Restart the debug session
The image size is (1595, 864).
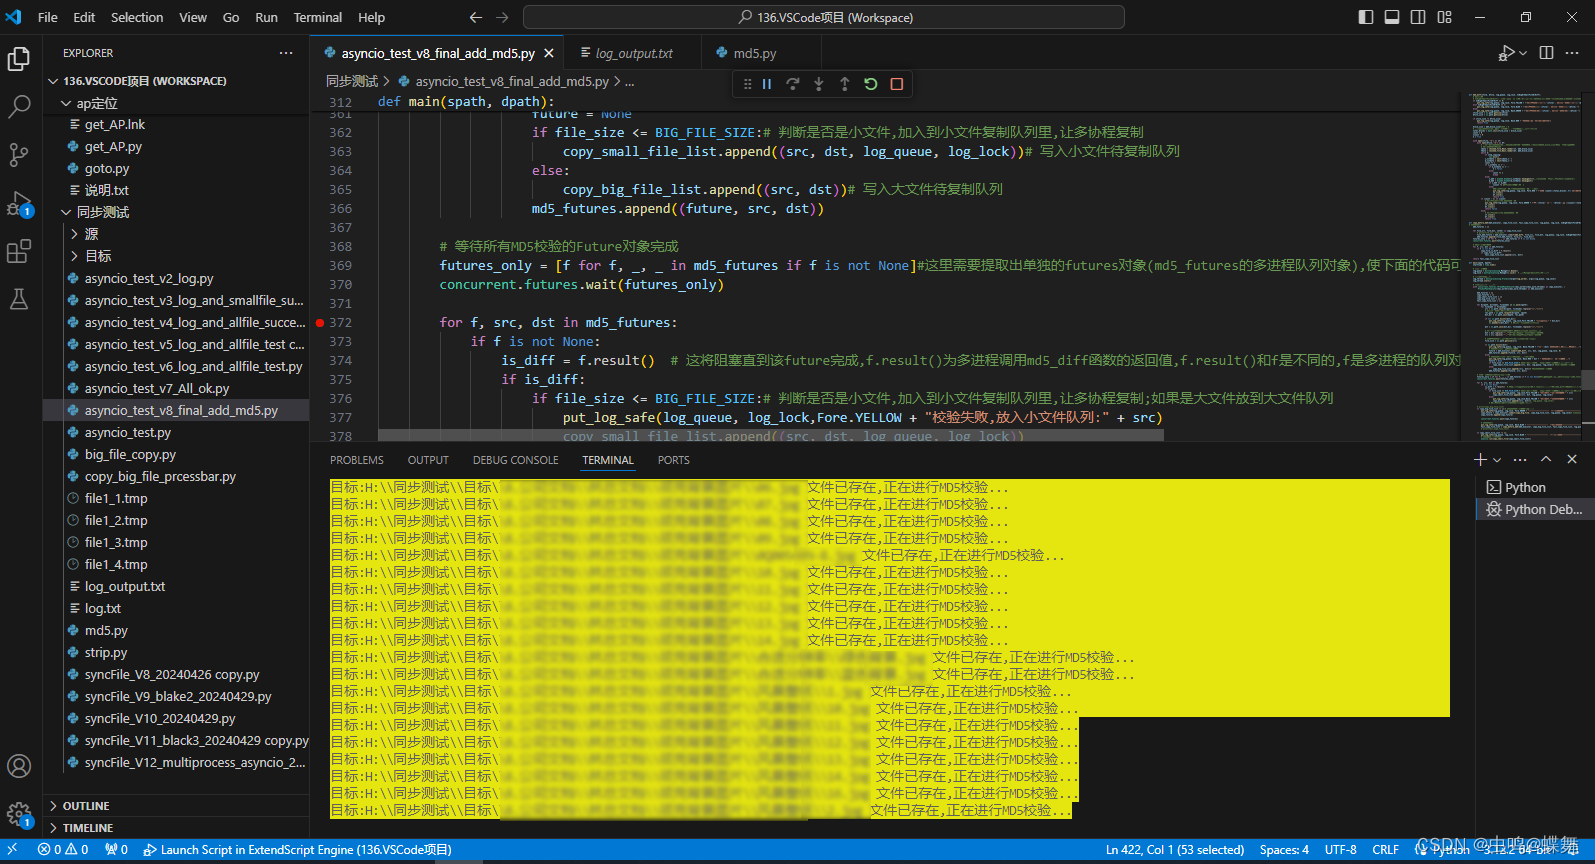click(871, 84)
